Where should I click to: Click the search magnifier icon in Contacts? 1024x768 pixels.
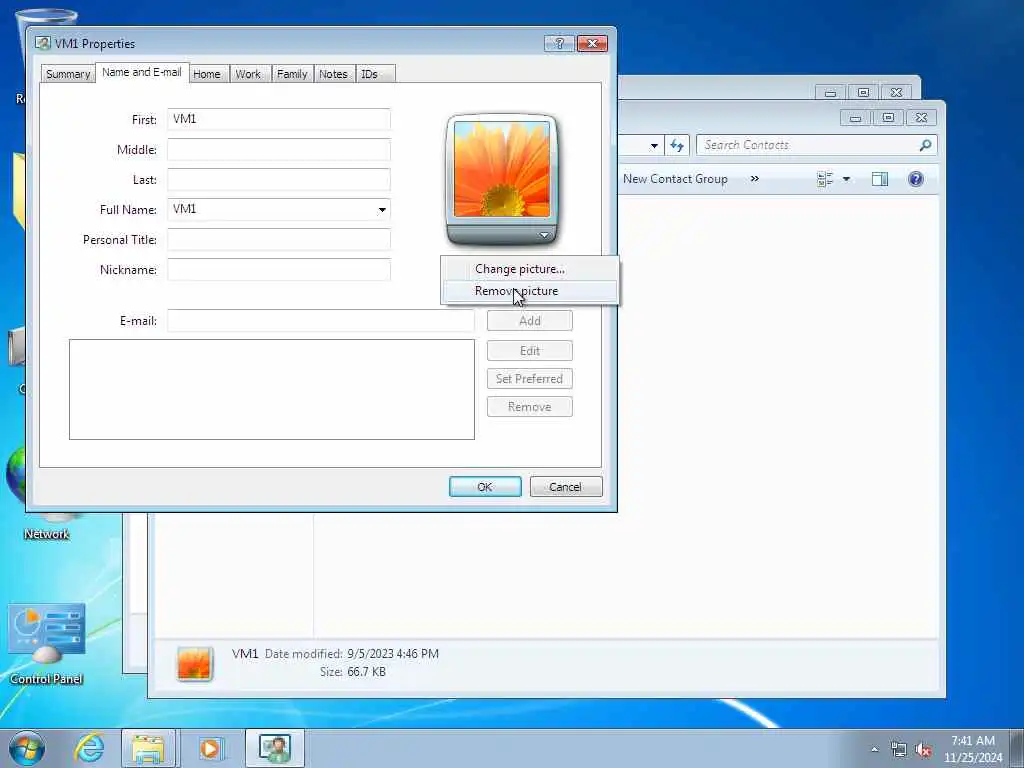click(x=925, y=145)
